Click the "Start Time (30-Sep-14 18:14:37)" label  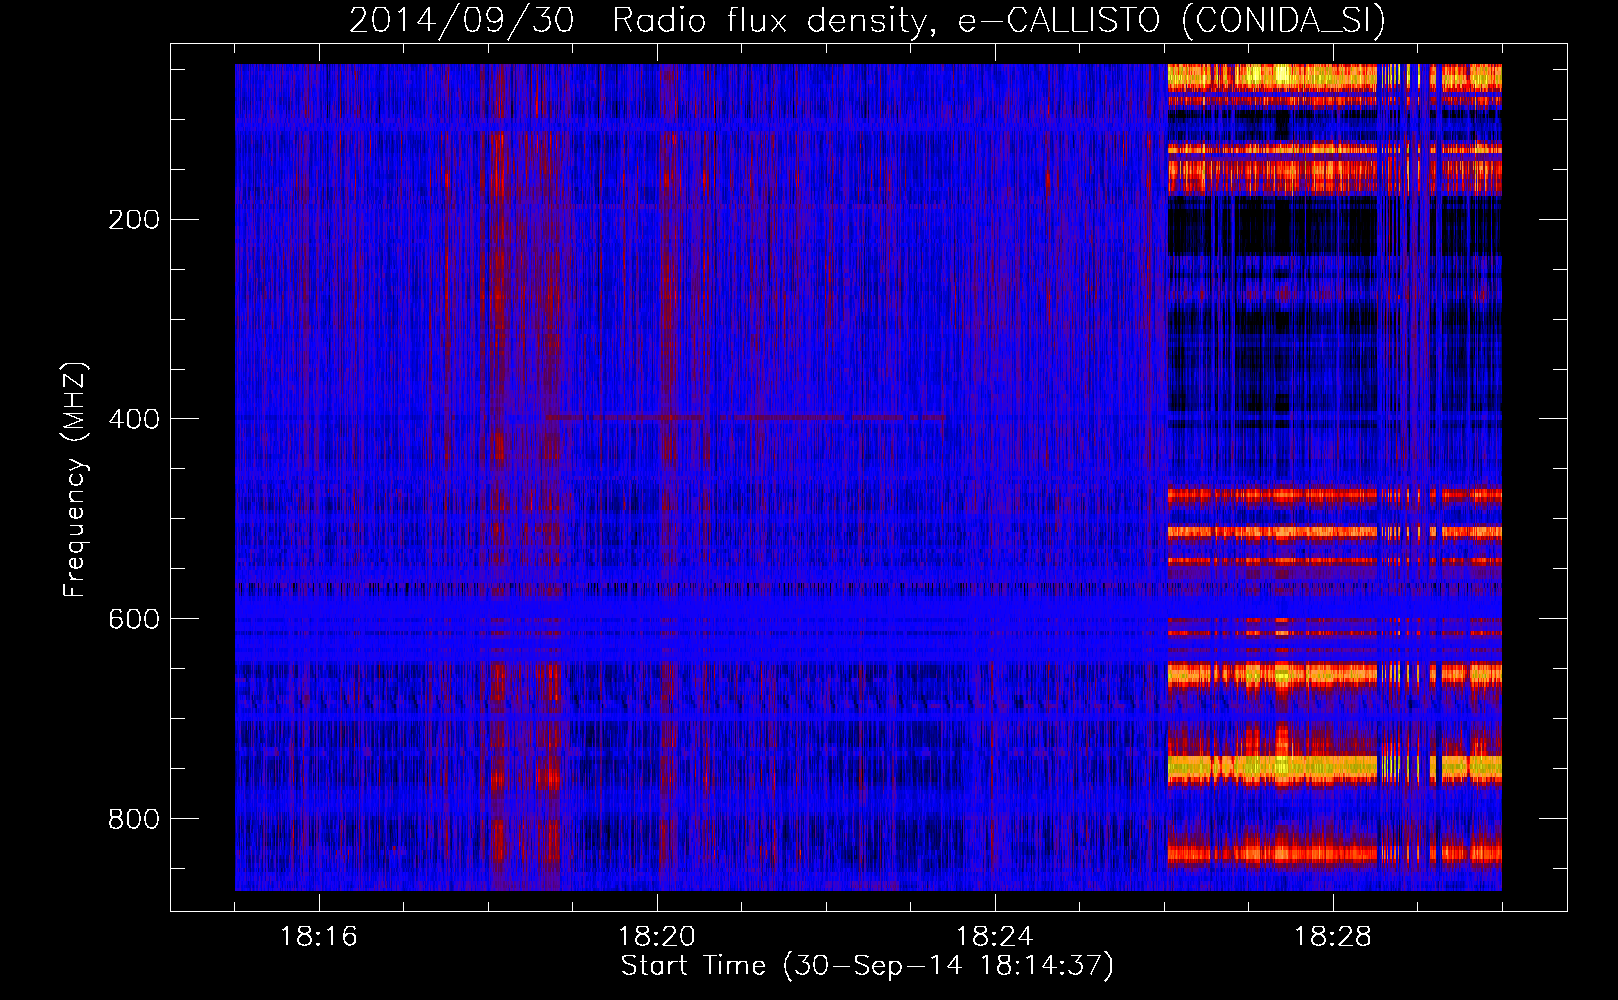(x=867, y=966)
